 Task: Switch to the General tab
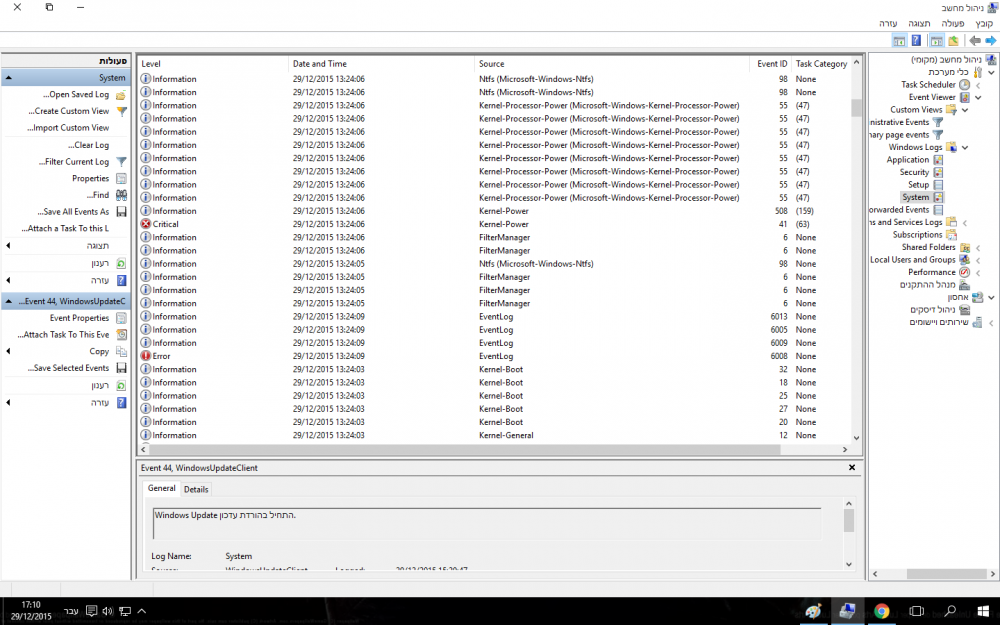coord(161,488)
